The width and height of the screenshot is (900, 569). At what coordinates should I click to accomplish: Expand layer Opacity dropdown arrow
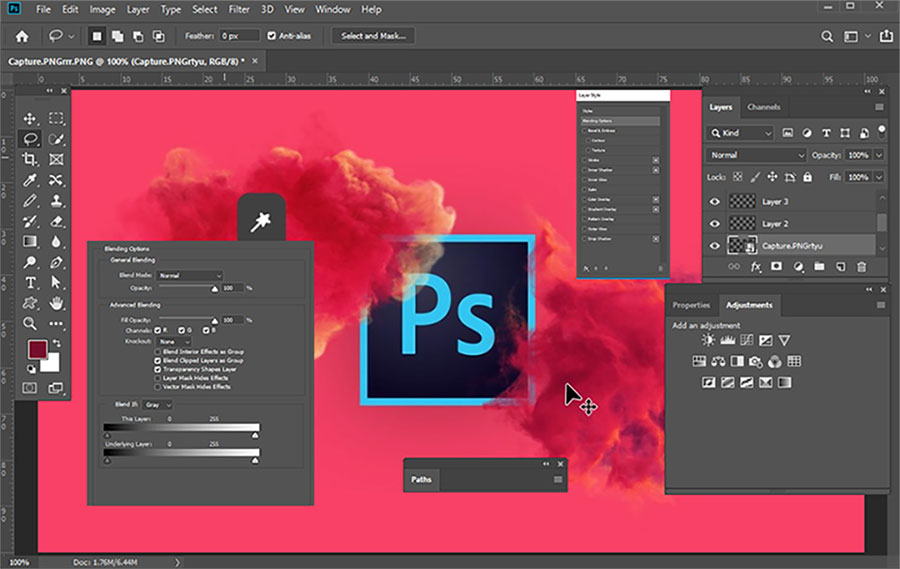tap(879, 155)
